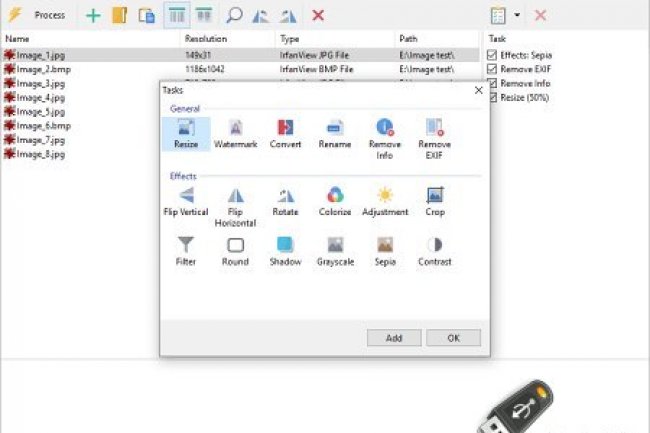Image resolution: width=650 pixels, height=433 pixels.
Task: Click OK in the Tasks dialog
Action: click(x=454, y=338)
